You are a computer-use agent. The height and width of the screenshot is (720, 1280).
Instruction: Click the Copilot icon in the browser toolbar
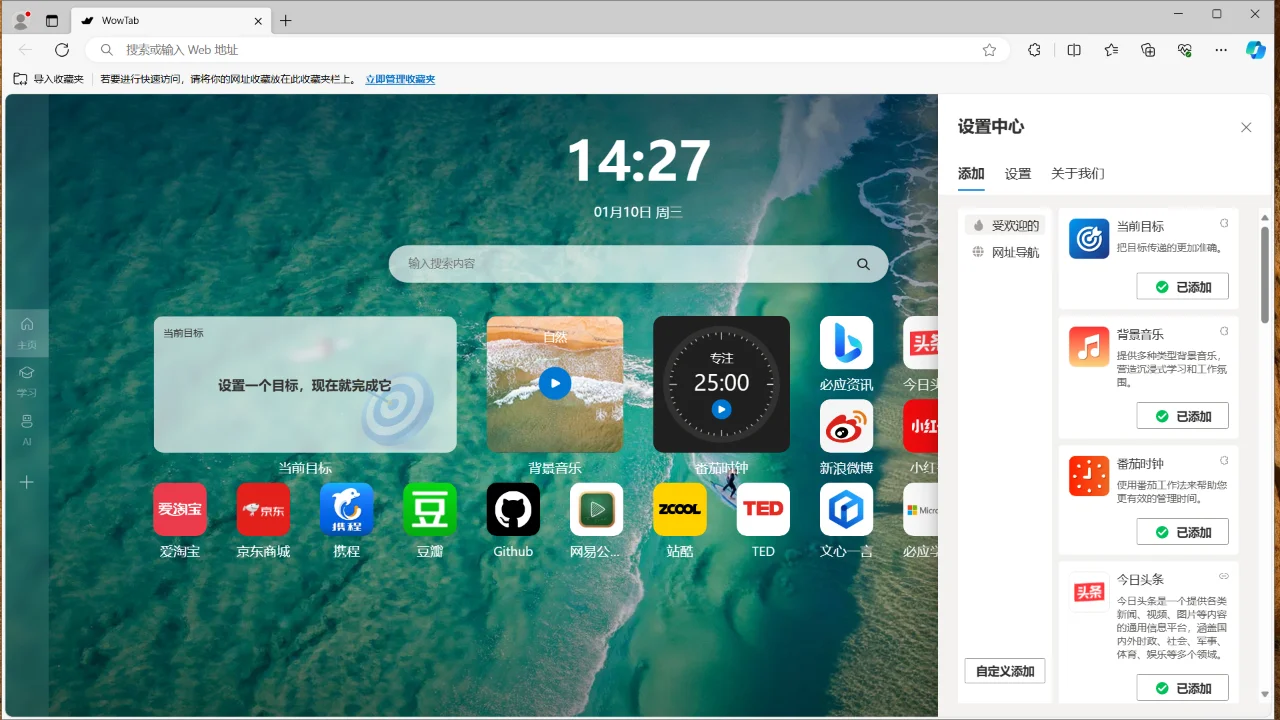tap(1256, 50)
